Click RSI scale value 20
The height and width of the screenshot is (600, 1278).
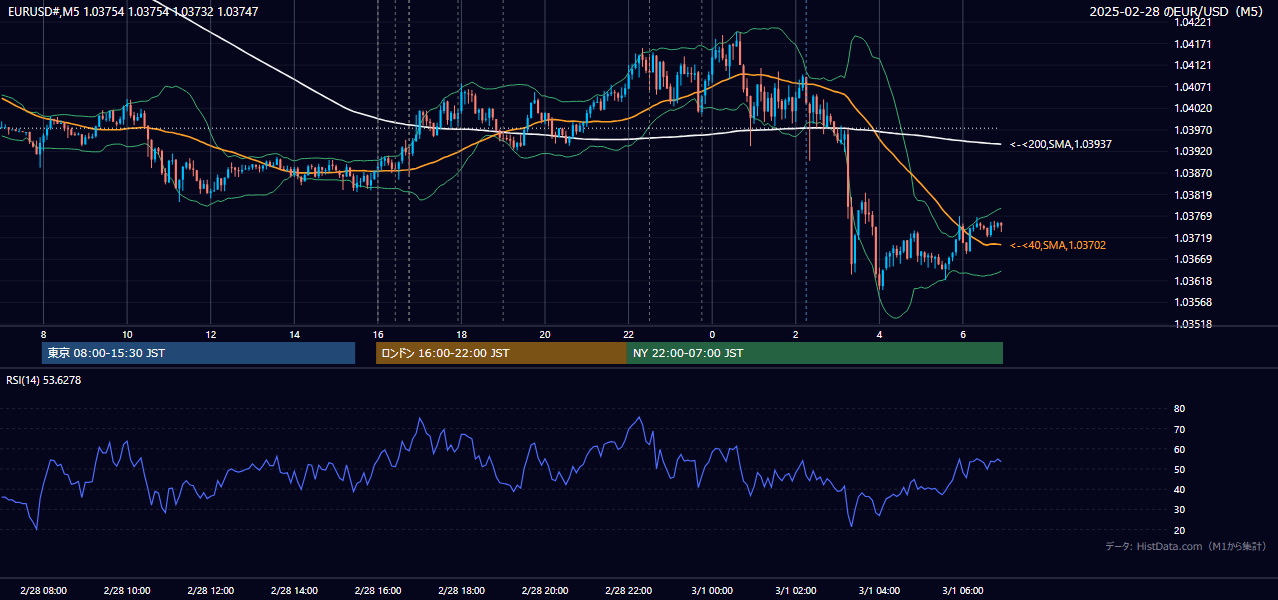coord(1179,530)
